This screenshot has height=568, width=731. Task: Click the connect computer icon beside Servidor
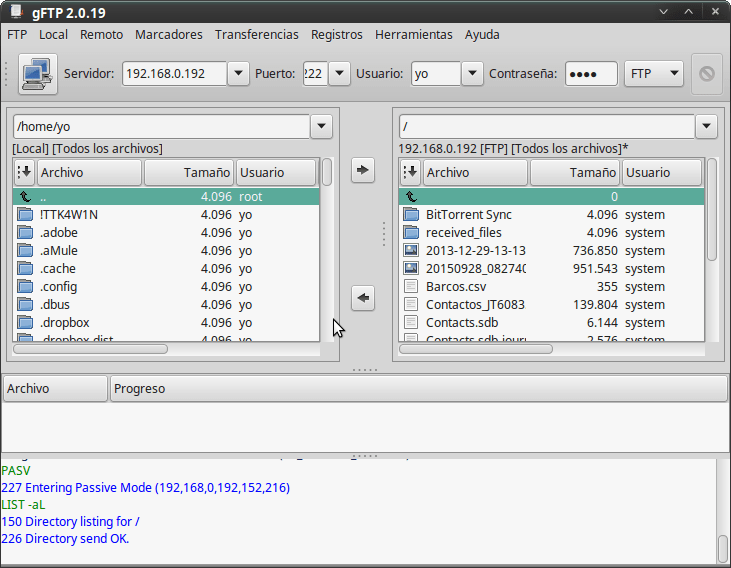37,74
